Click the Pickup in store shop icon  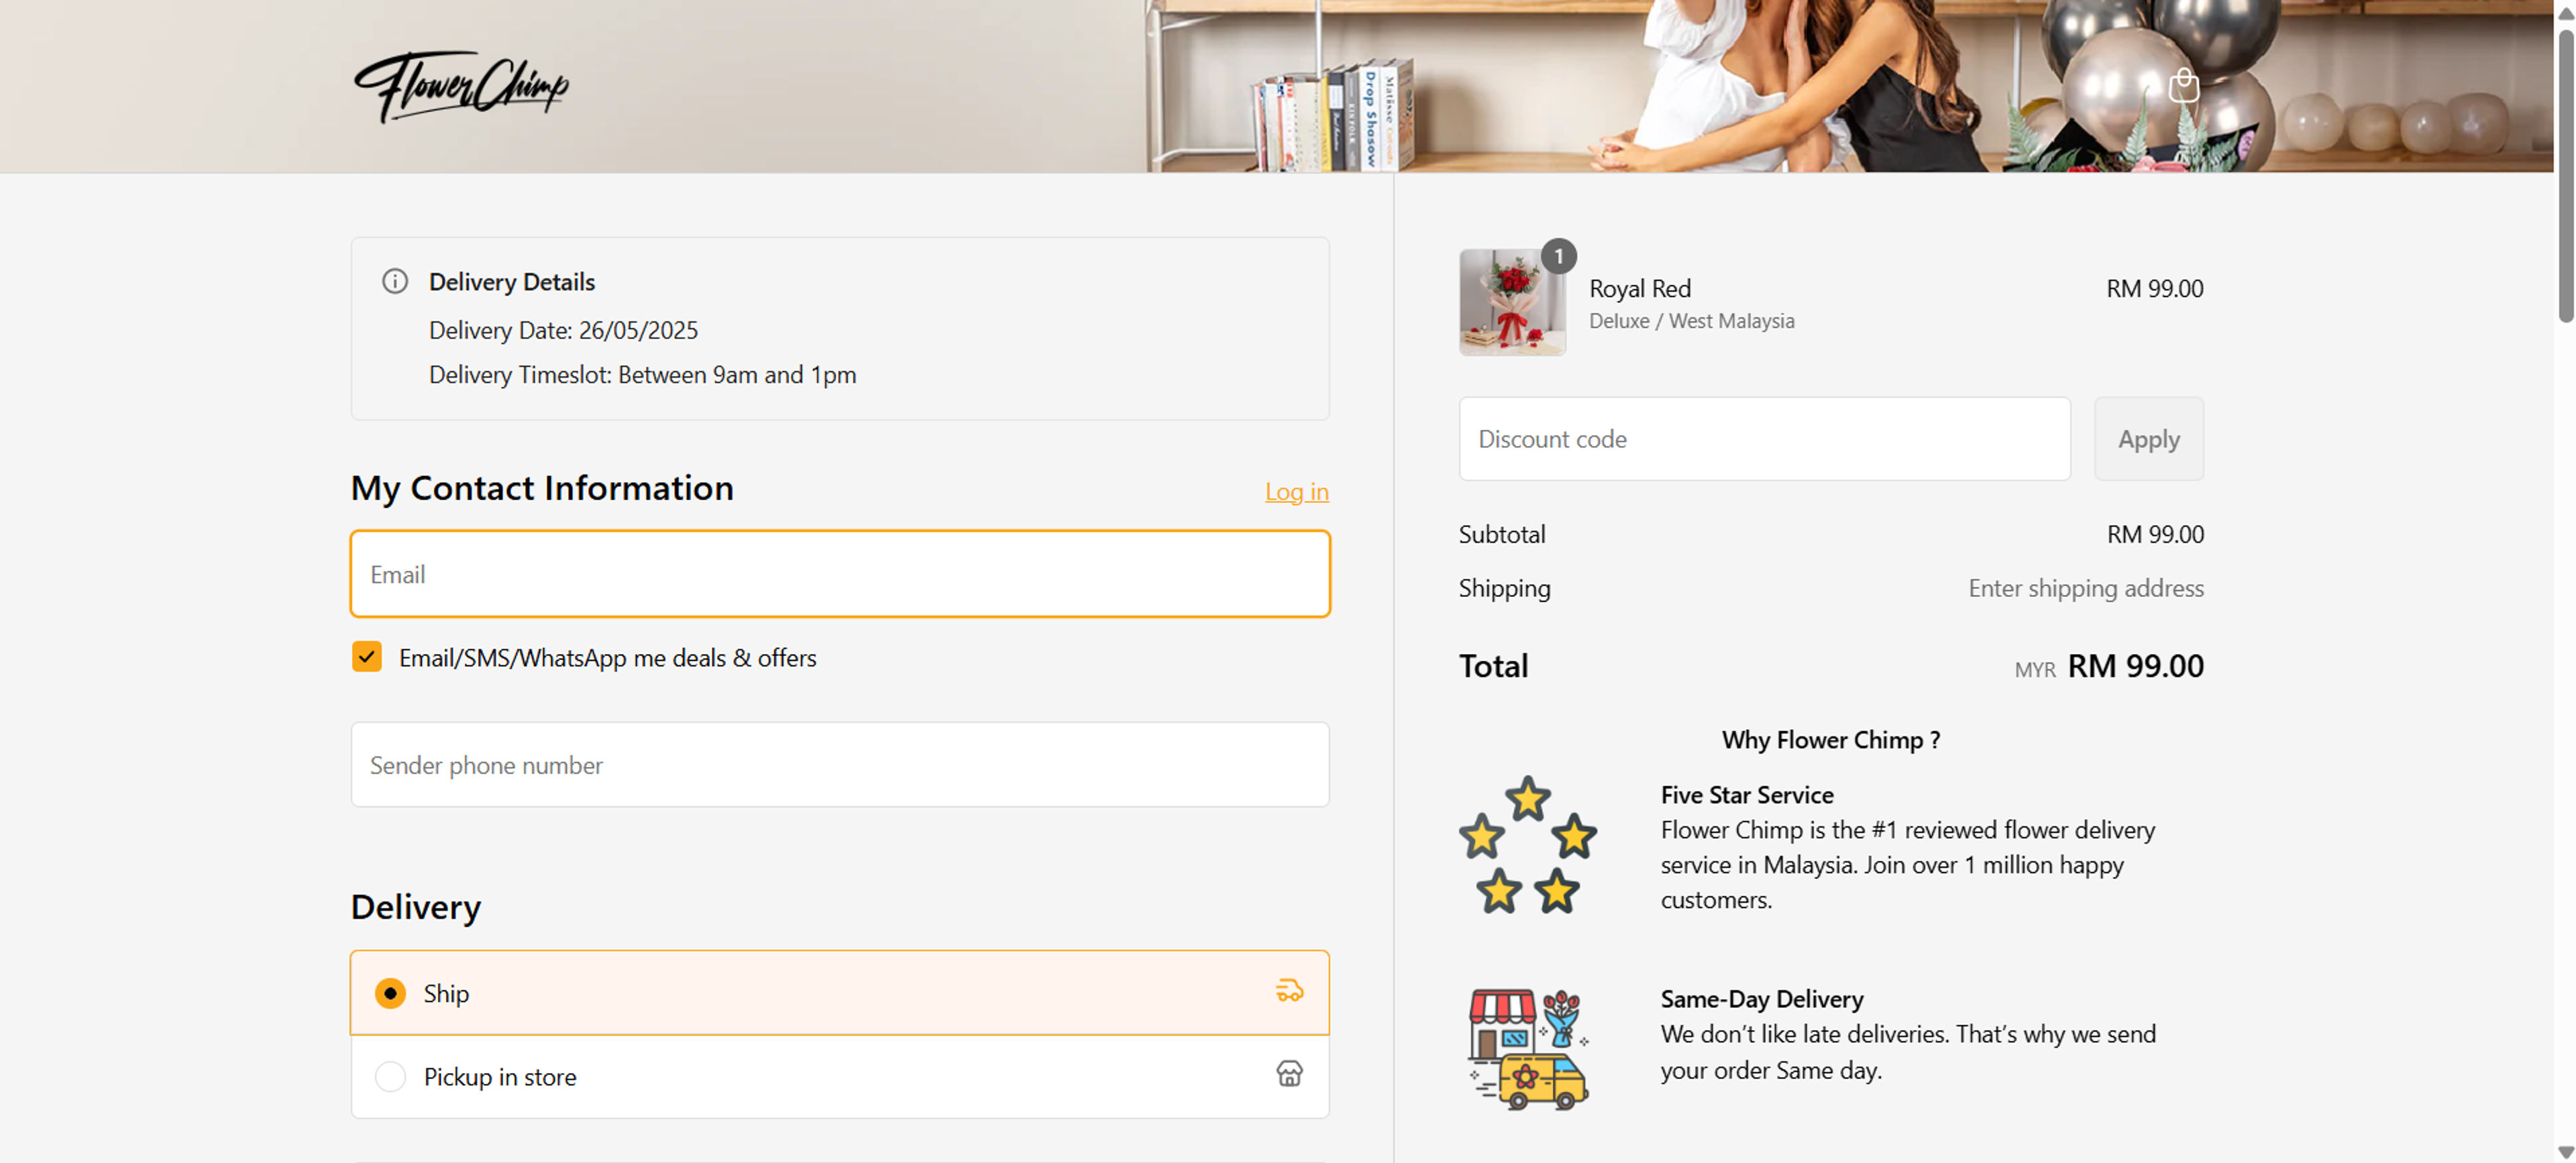tap(1289, 1074)
